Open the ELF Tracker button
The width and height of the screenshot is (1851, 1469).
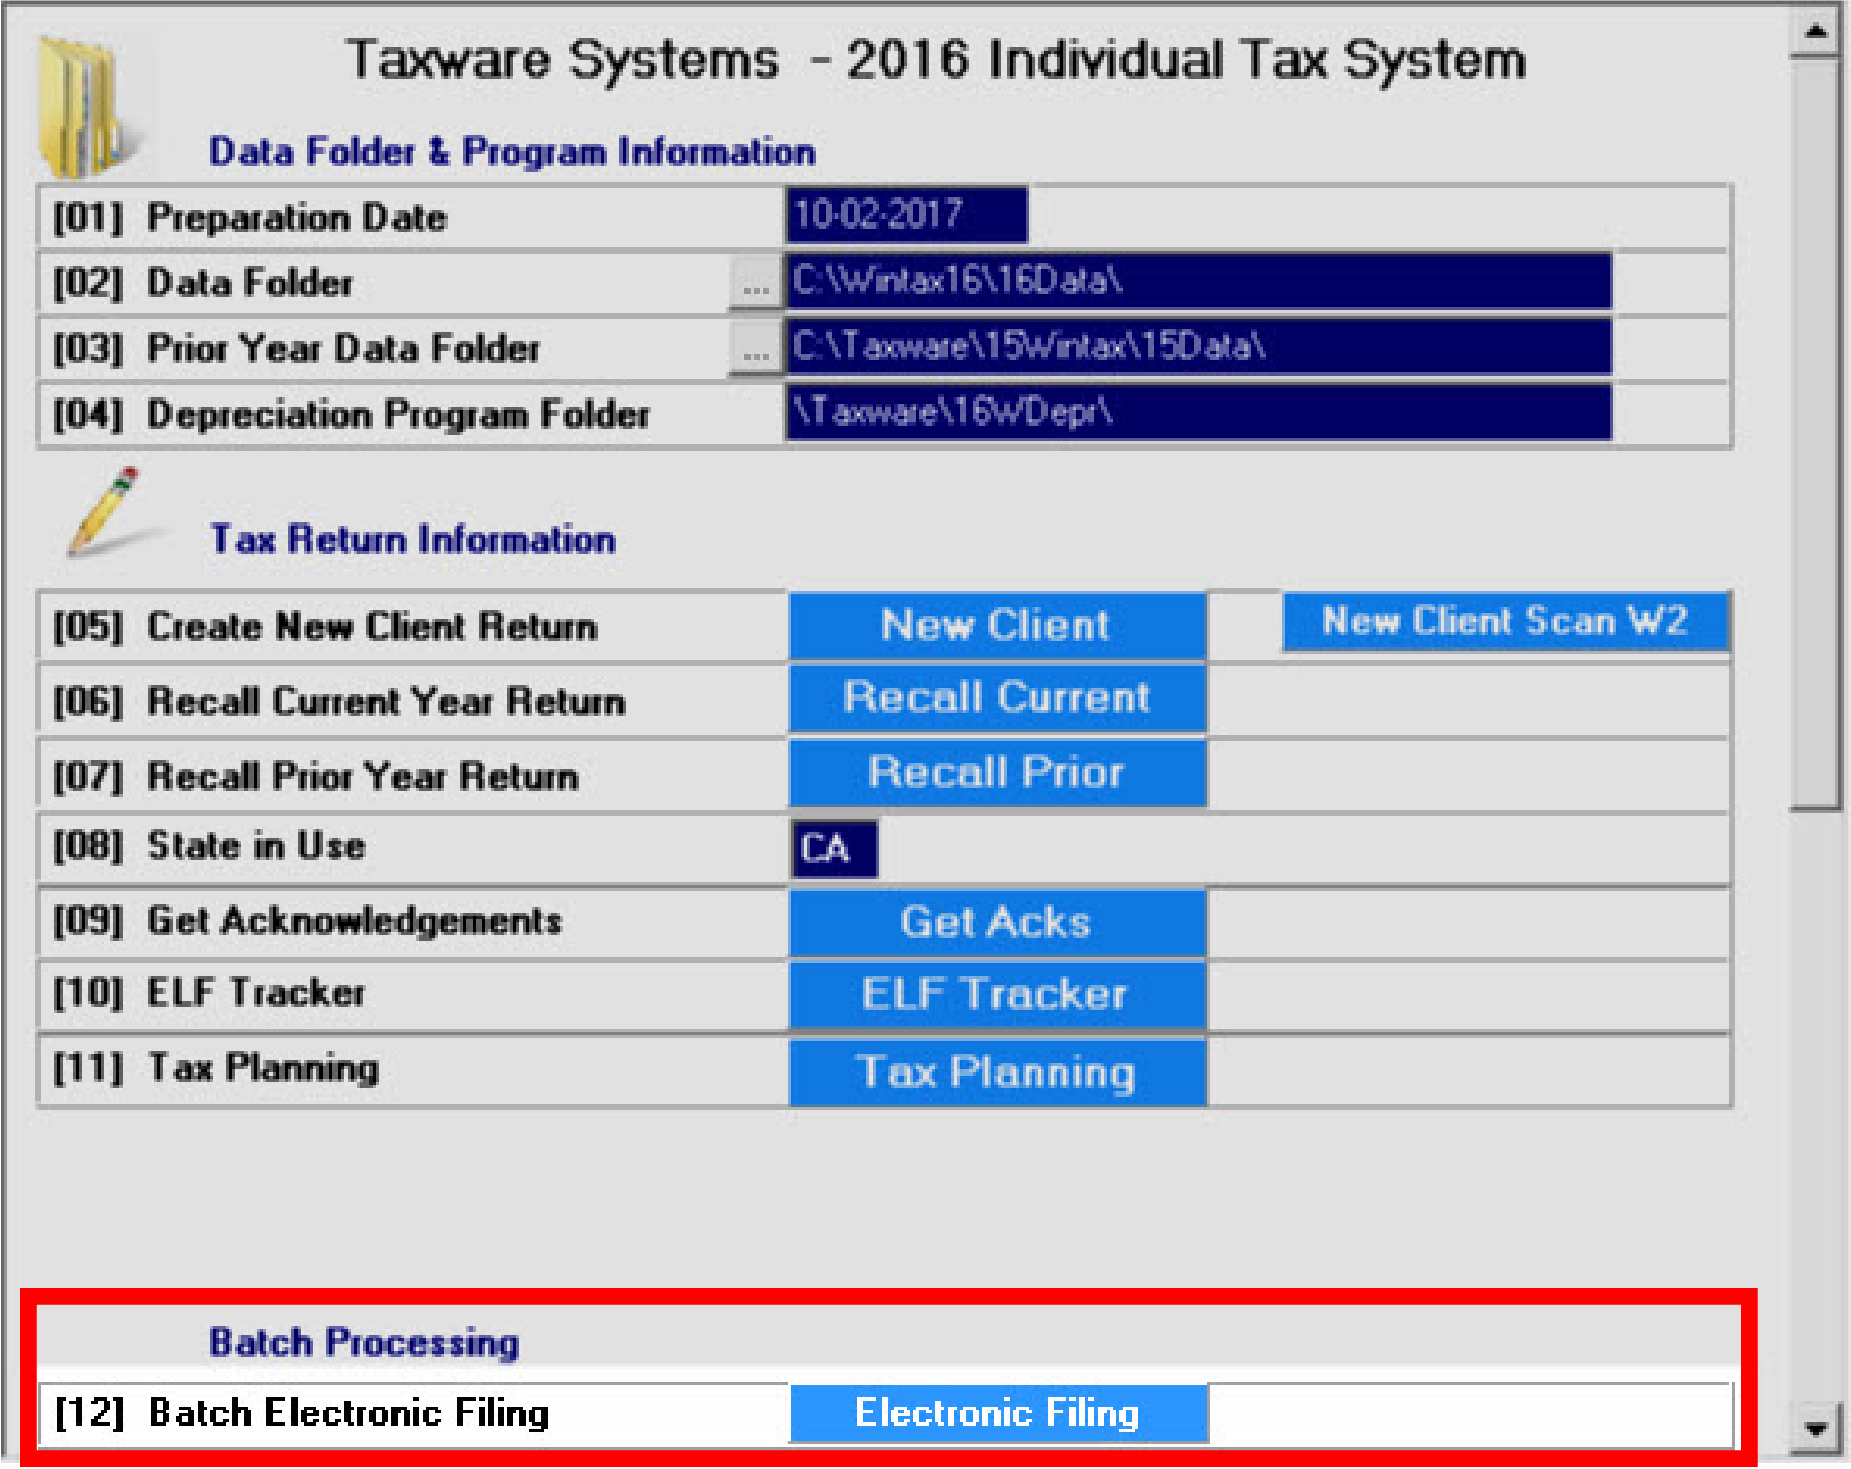(x=998, y=994)
